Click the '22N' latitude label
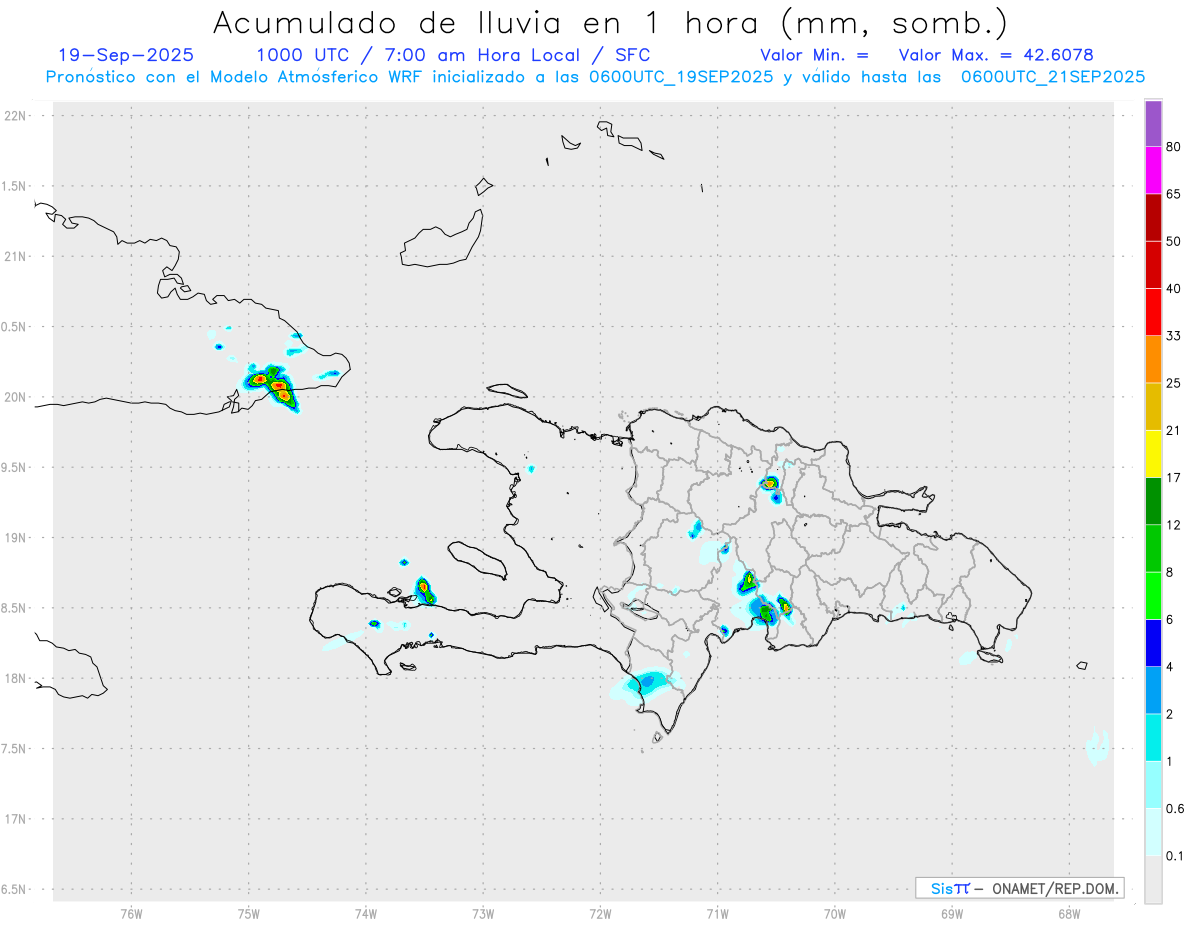Viewport: 1200px width, 927px height. click(x=16, y=116)
